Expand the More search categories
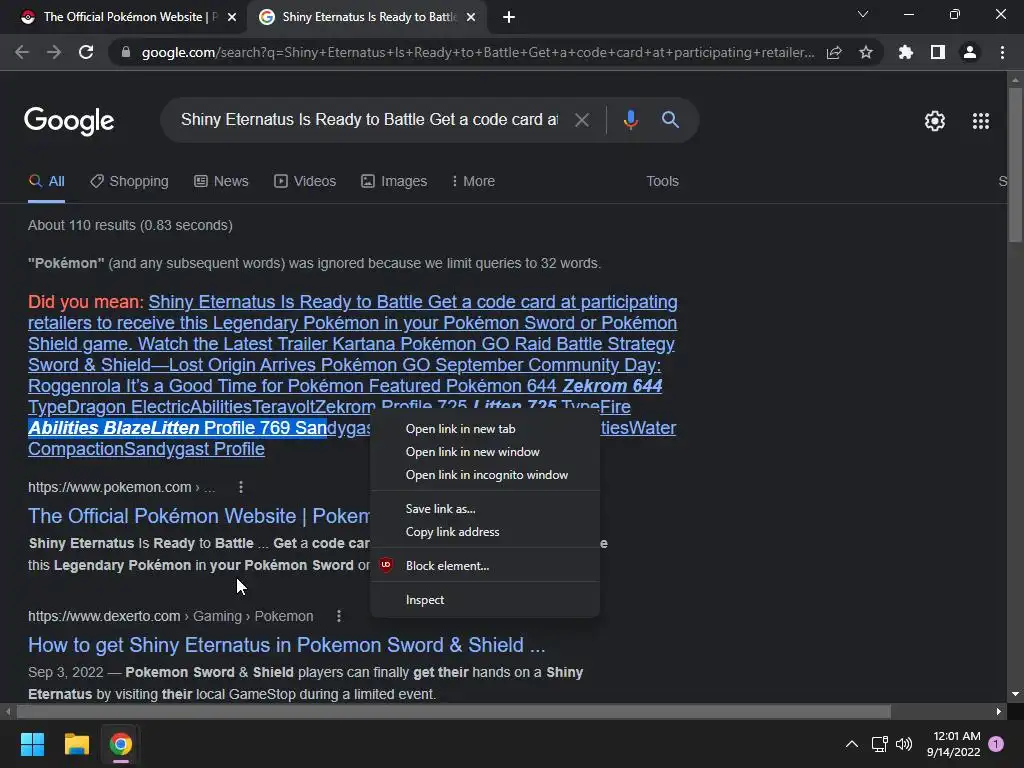 (x=473, y=182)
